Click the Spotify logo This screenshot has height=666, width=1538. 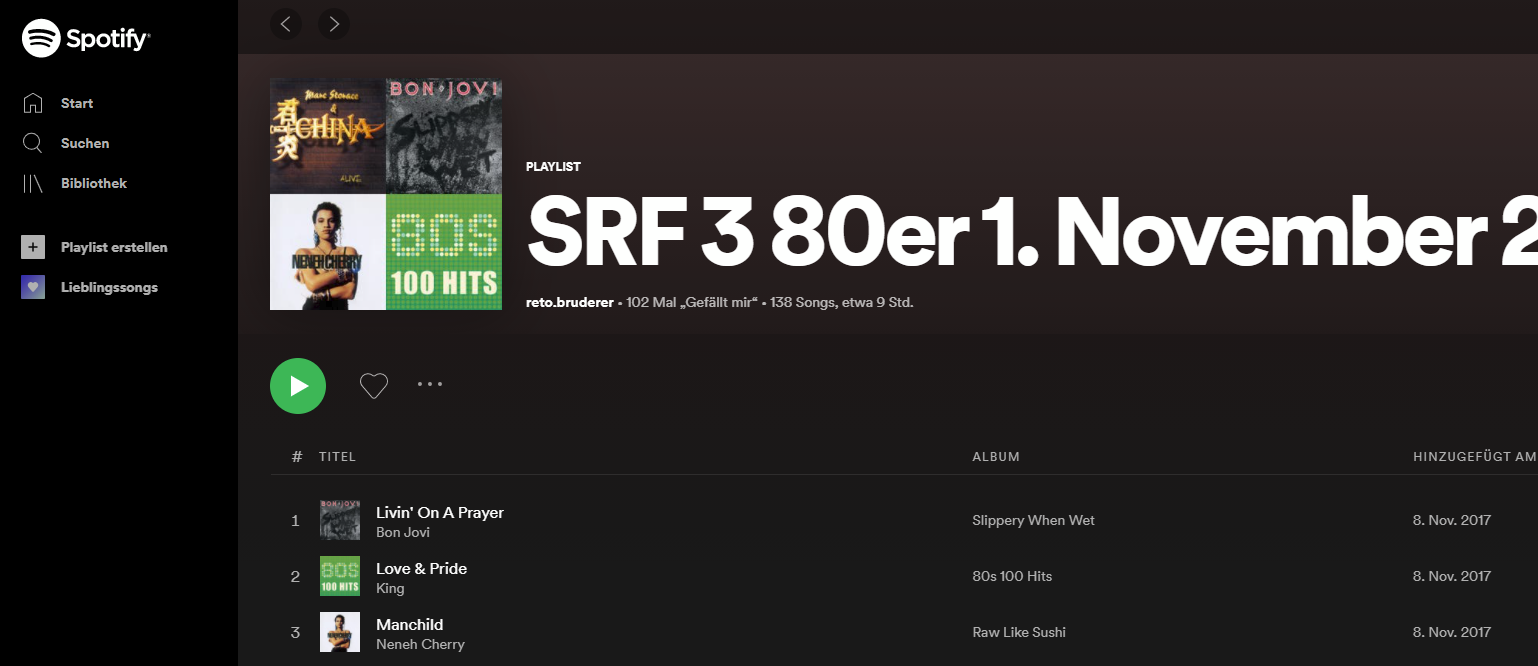pyautogui.click(x=86, y=39)
